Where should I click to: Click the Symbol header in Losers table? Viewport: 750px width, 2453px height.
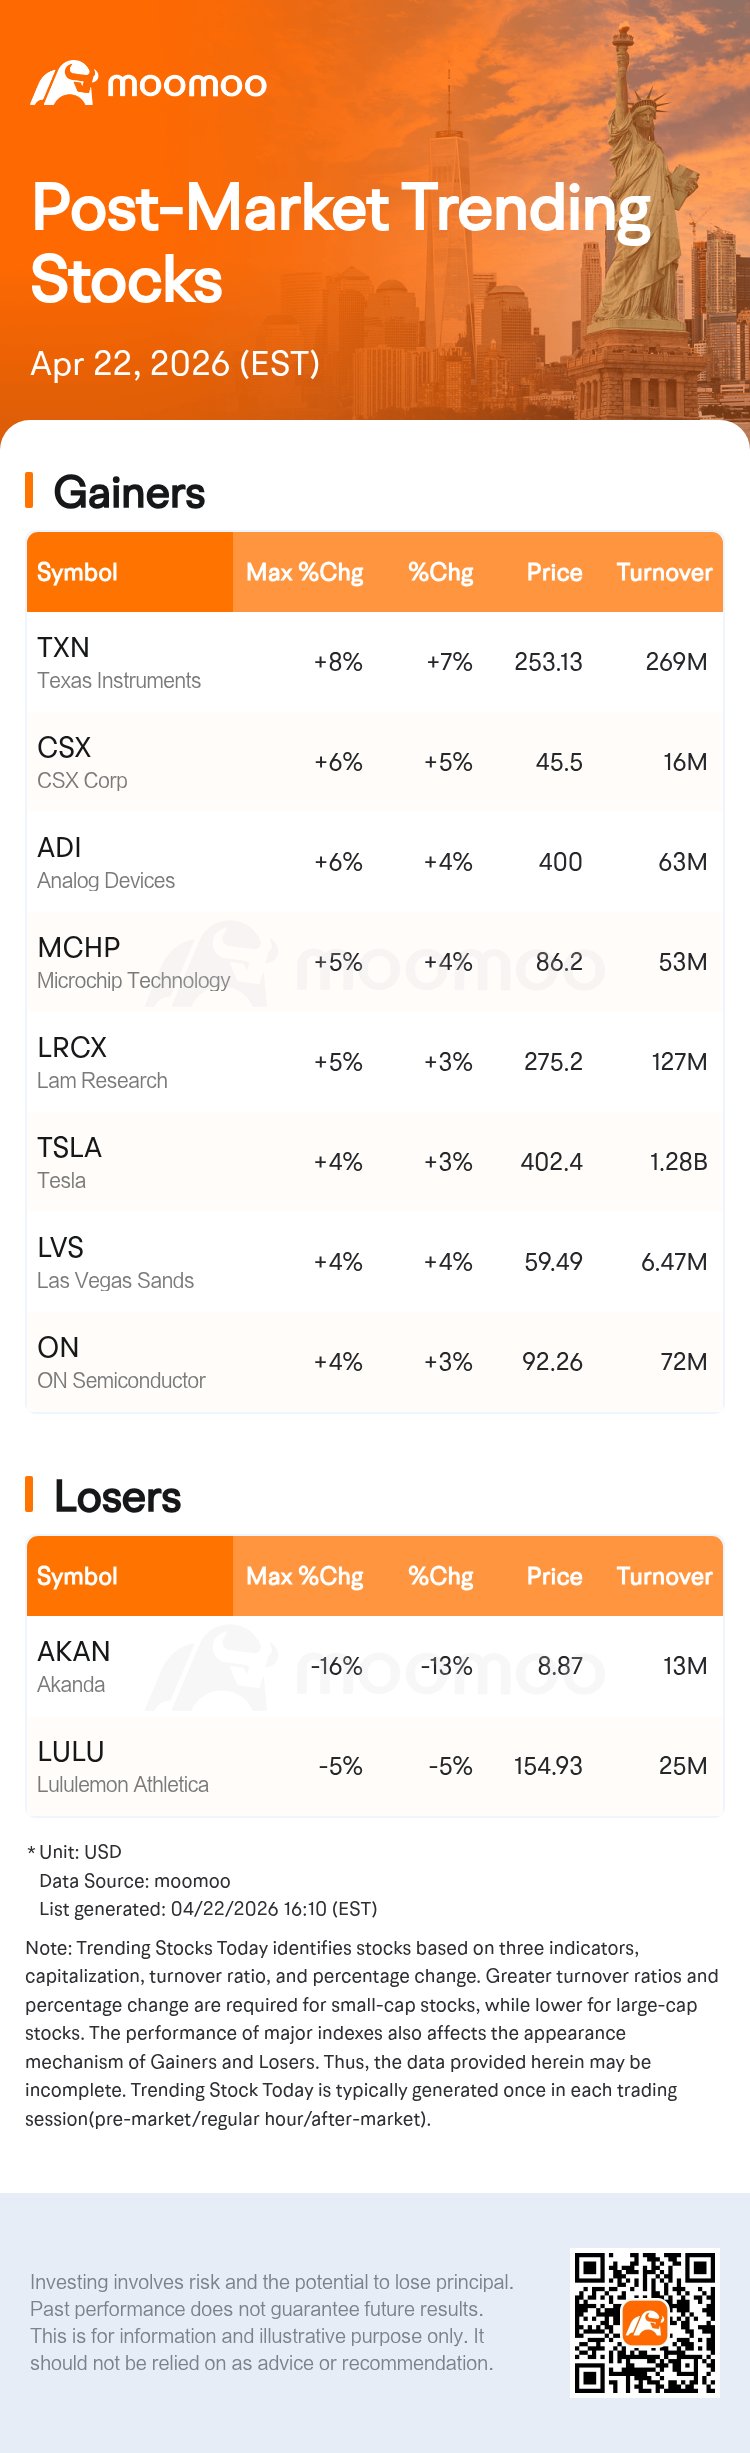tap(78, 1576)
